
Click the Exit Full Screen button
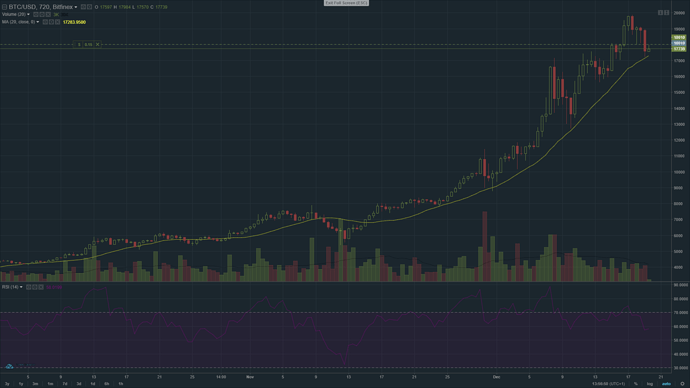click(346, 3)
